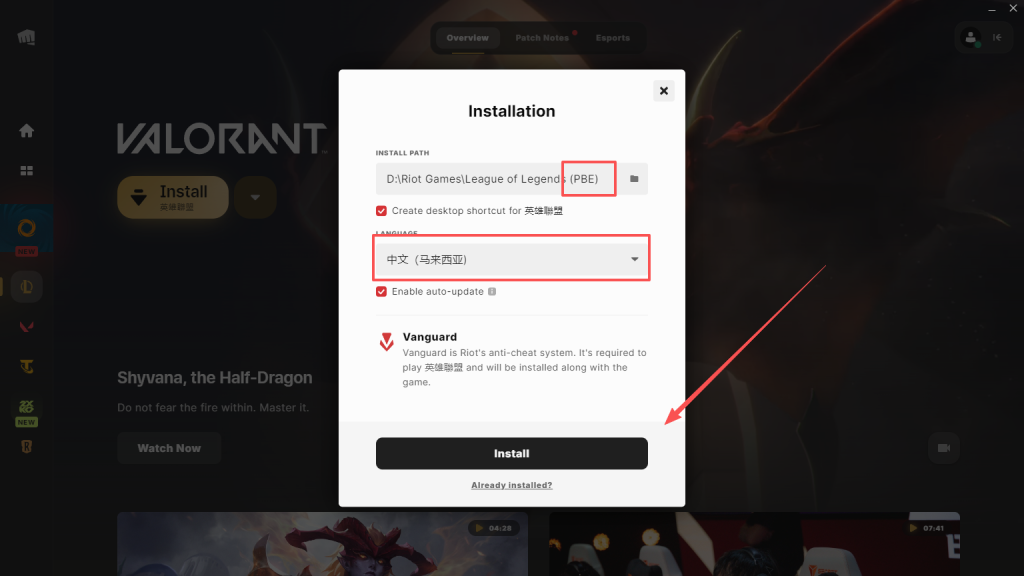
Task: Select the Legends of Runeterra sidebar icon
Action: coord(26,447)
